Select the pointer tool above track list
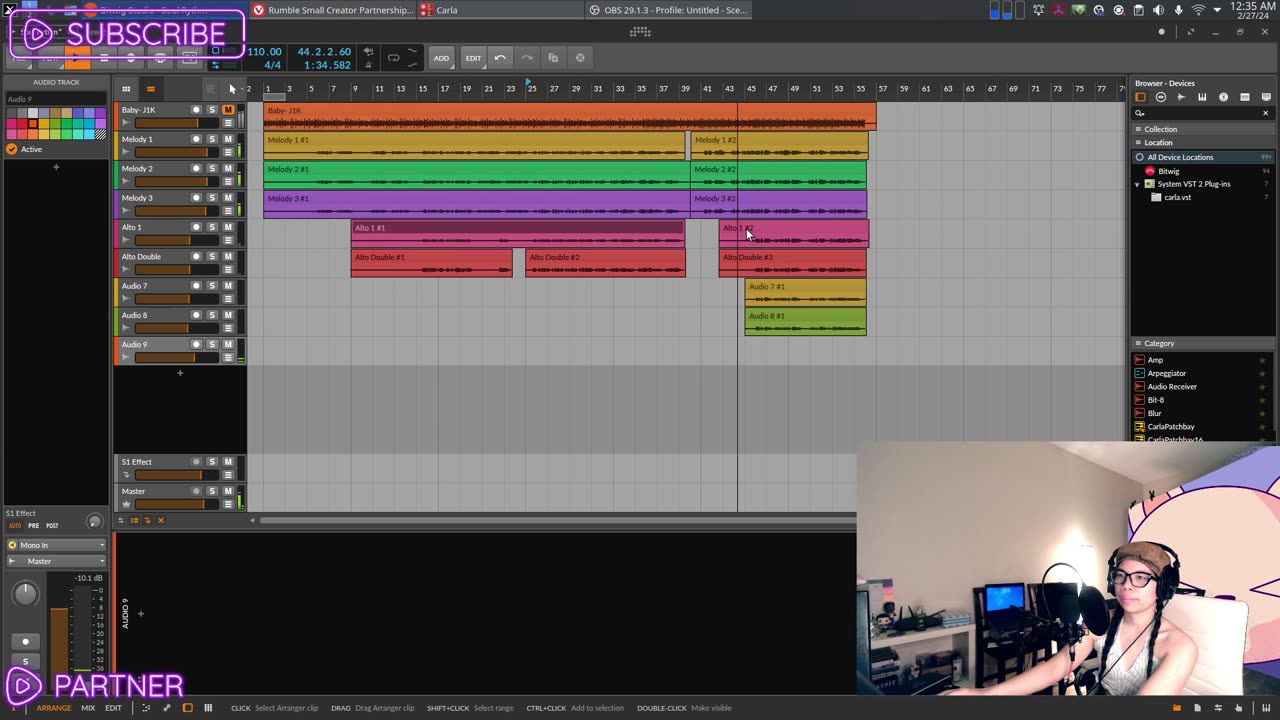Image resolution: width=1280 pixels, height=720 pixels. (232, 89)
